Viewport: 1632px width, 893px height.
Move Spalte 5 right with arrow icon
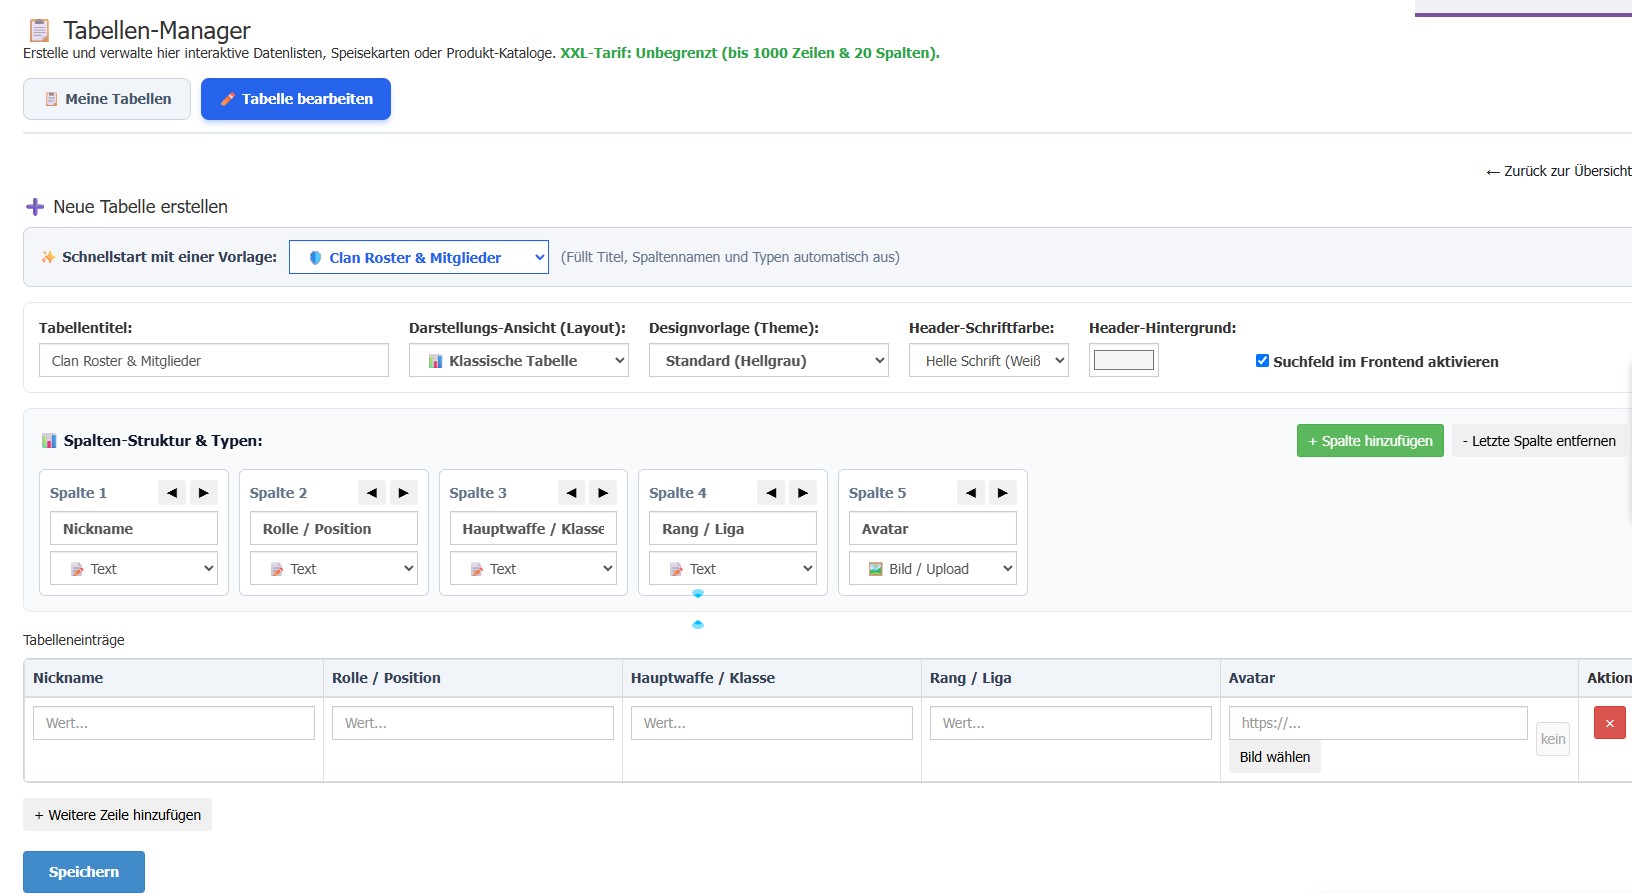(x=1003, y=493)
